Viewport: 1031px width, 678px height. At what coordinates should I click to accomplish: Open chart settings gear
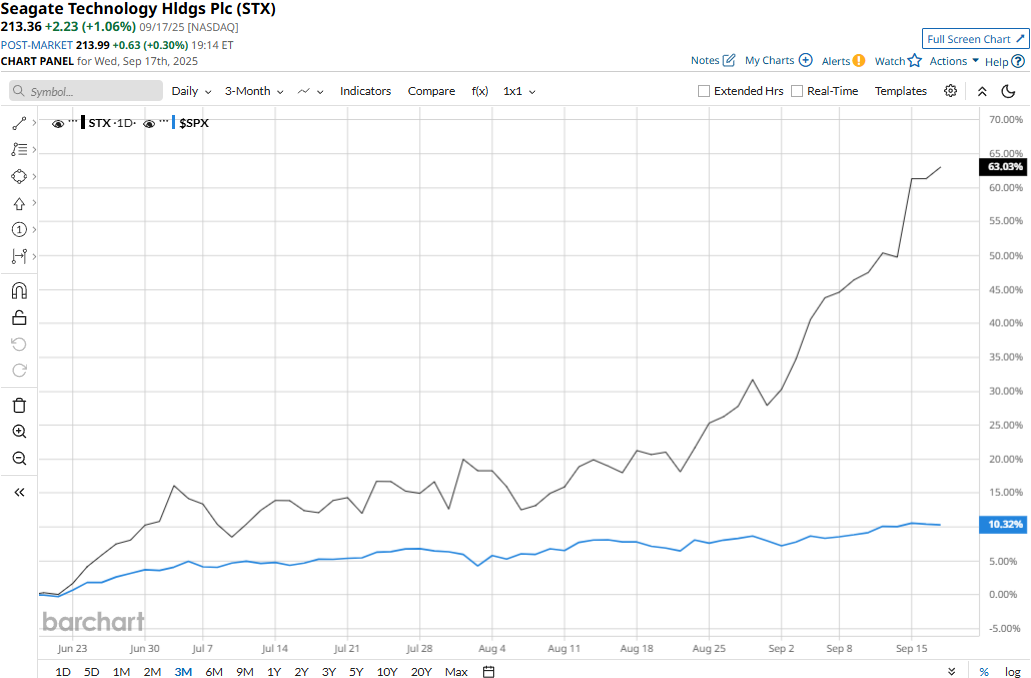tap(950, 91)
